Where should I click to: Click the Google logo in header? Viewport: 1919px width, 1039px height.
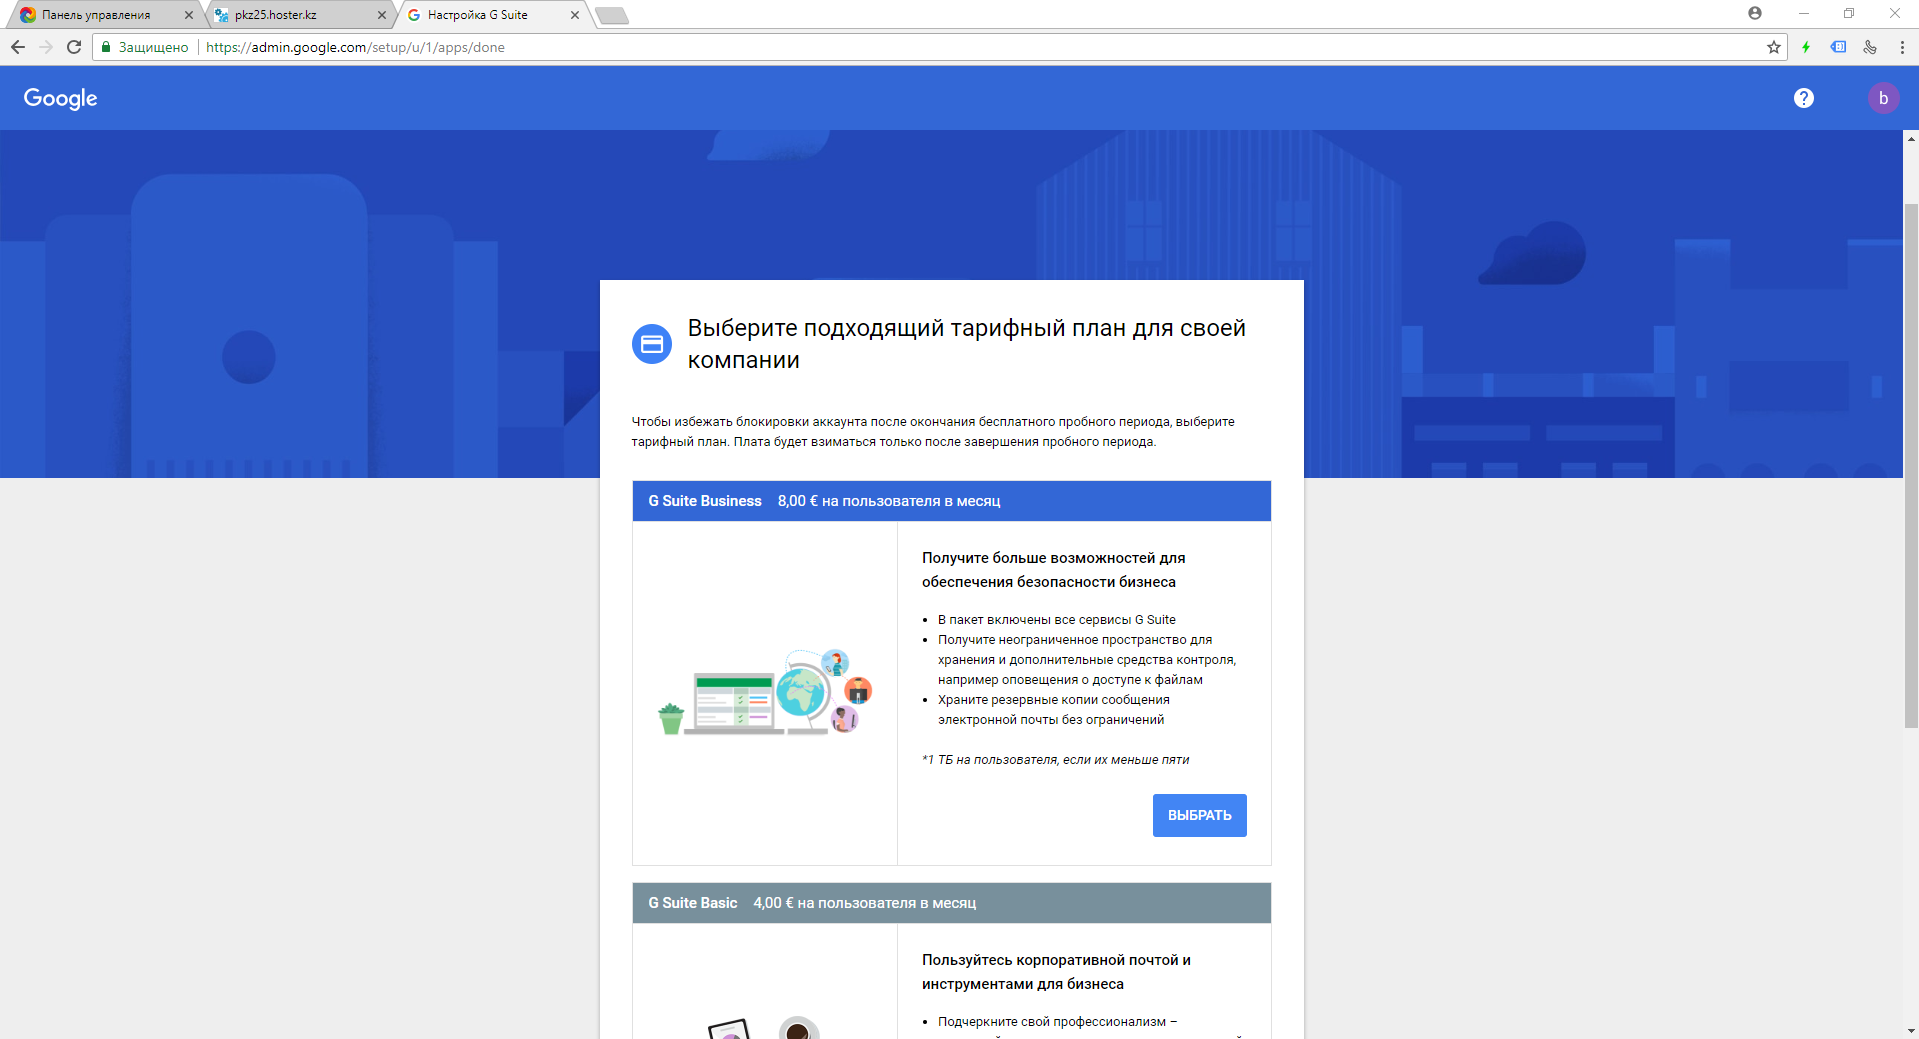(61, 98)
